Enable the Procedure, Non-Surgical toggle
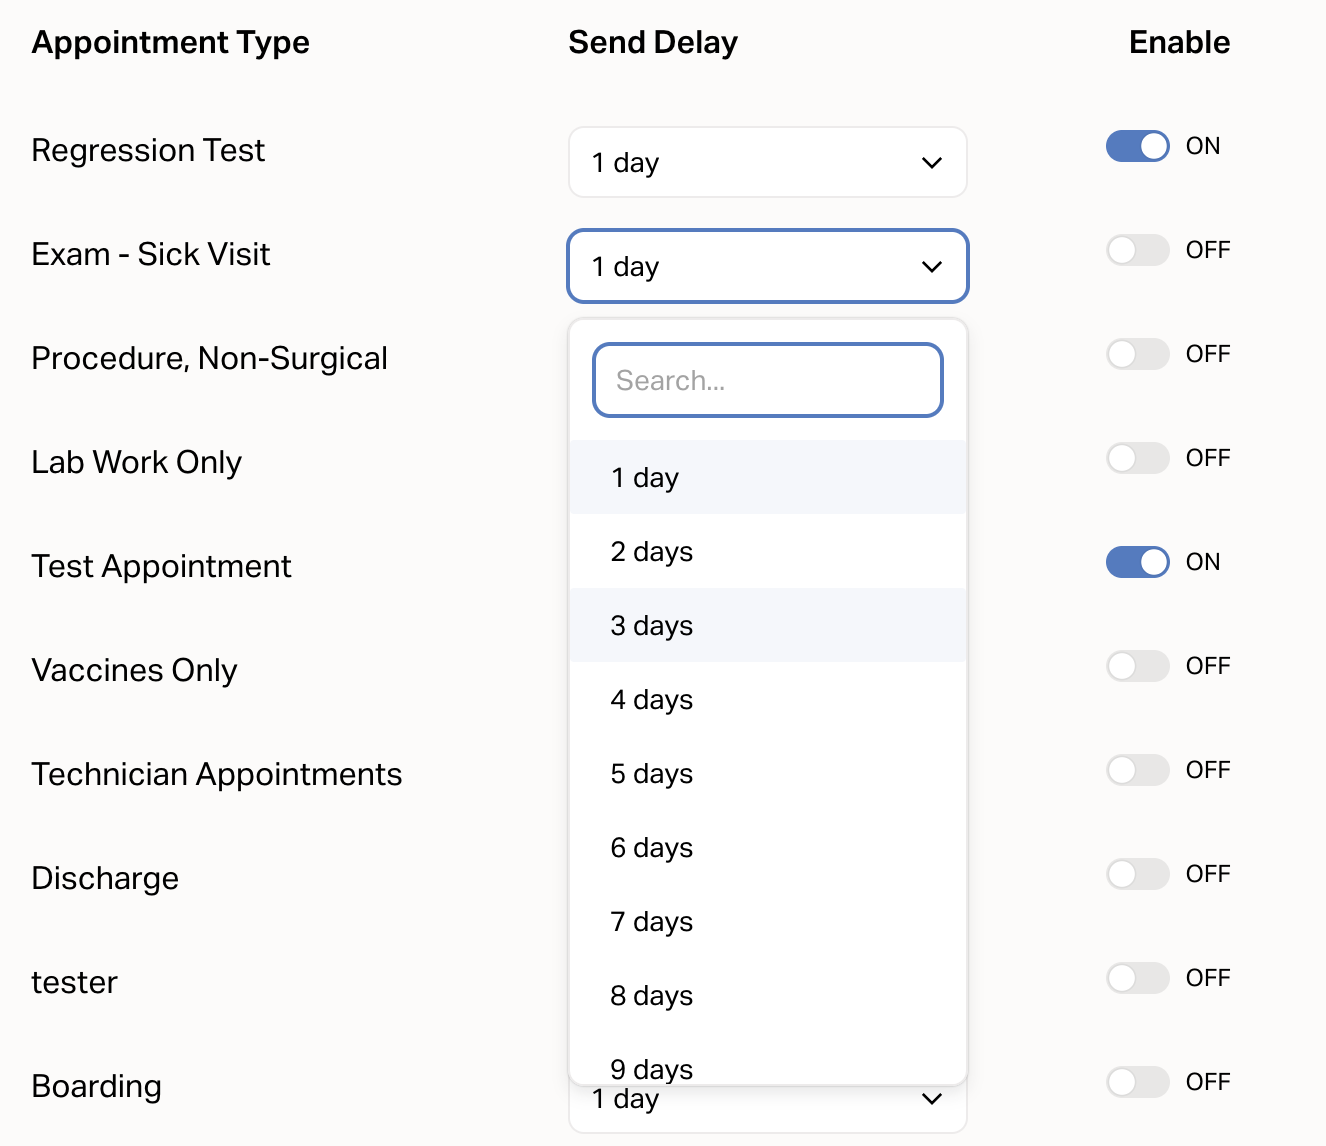The height and width of the screenshot is (1146, 1326). click(1137, 354)
